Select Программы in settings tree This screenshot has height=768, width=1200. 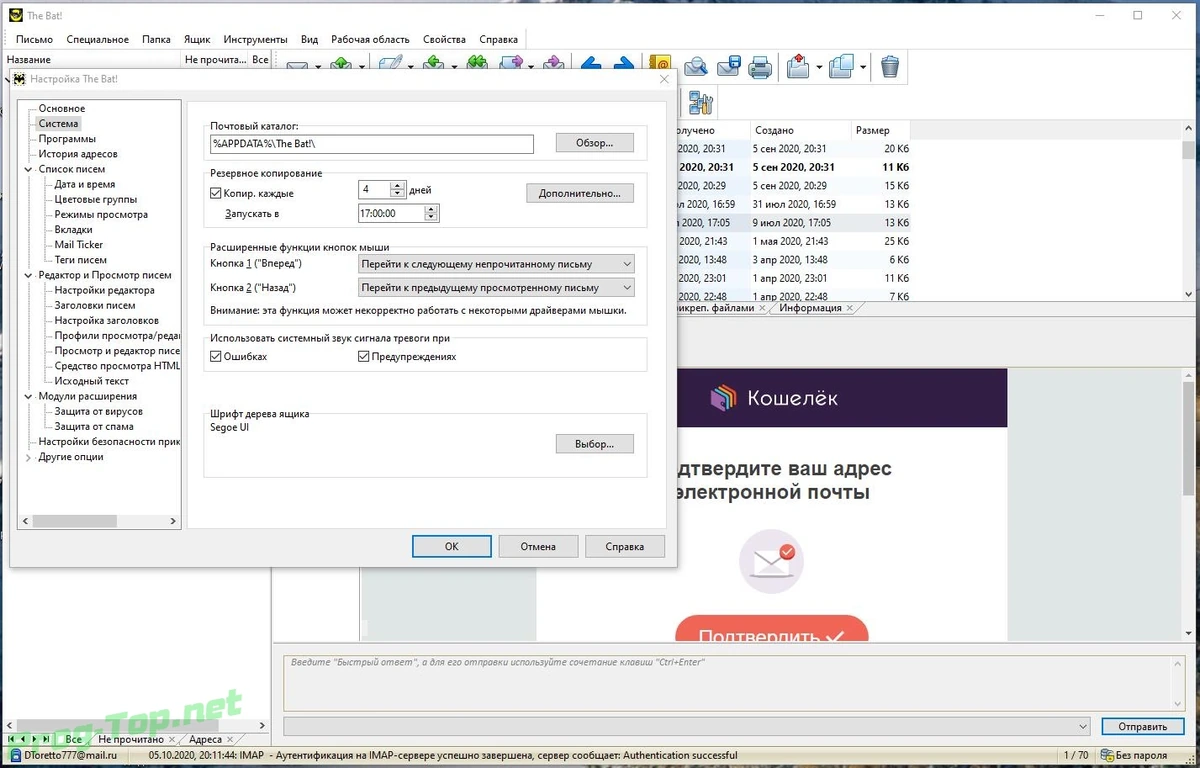pos(67,139)
